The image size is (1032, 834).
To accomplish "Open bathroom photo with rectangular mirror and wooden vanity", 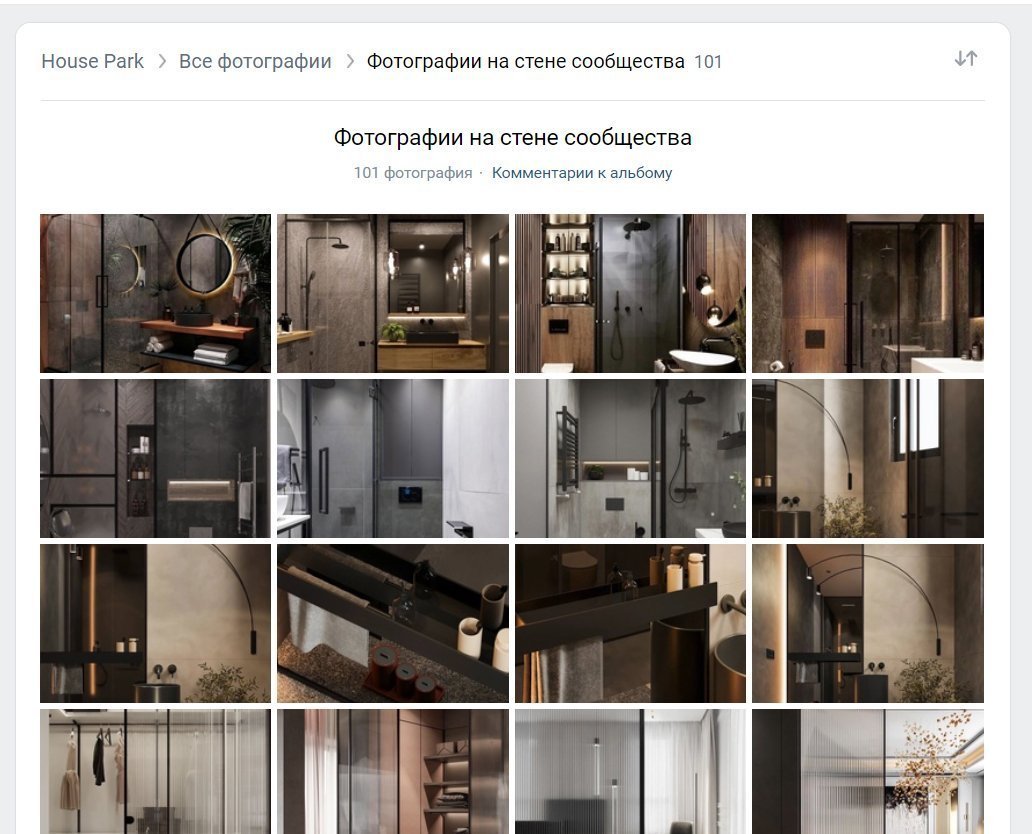I will click(393, 293).
